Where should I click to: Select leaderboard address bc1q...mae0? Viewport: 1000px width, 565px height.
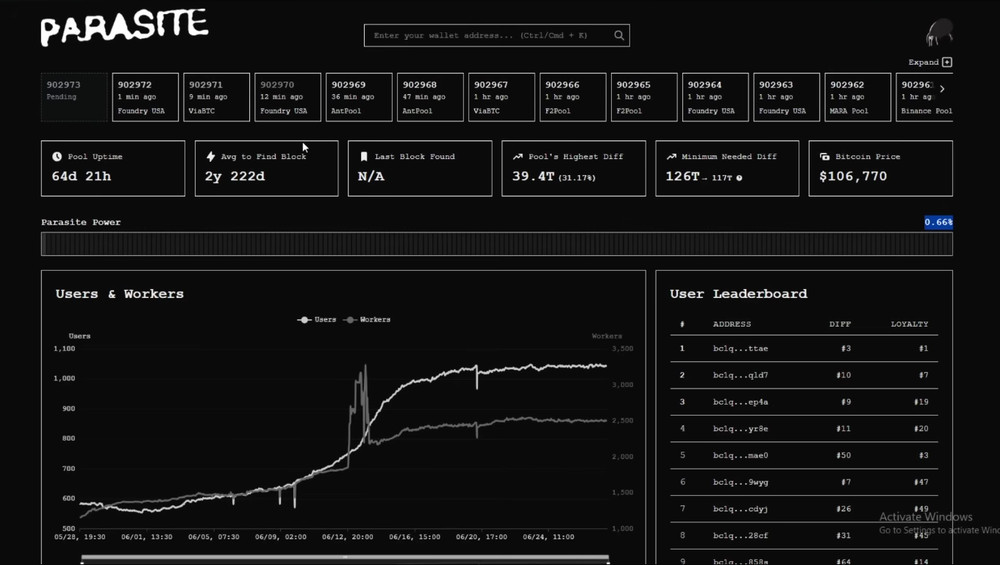click(740, 455)
